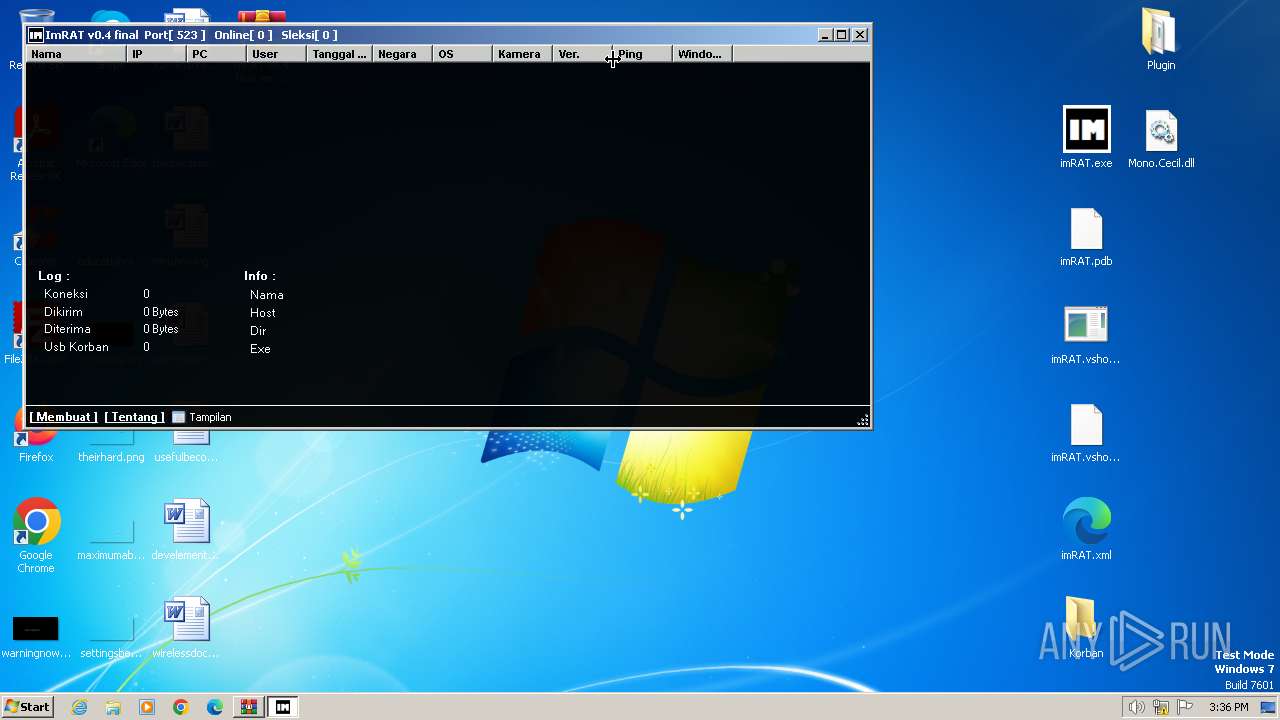Click the ImRAT title bar app icon
1280x720 pixels.
36,35
